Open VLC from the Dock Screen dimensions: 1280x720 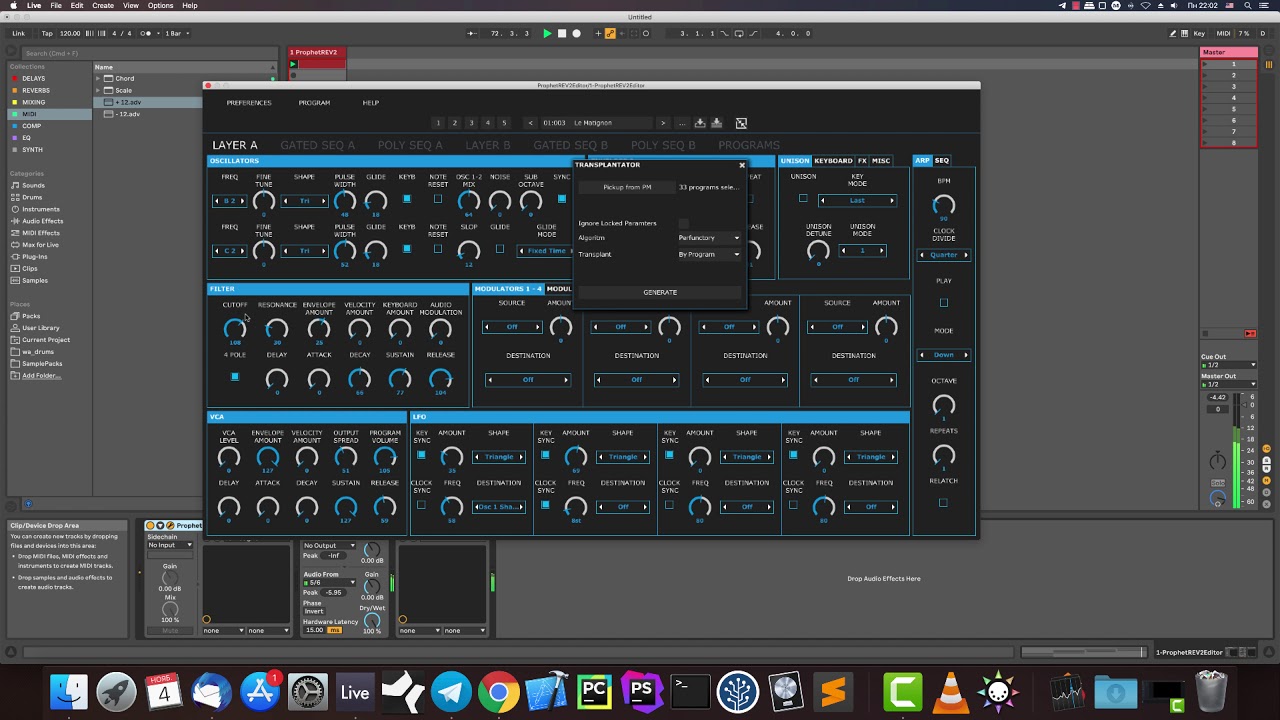click(950, 692)
